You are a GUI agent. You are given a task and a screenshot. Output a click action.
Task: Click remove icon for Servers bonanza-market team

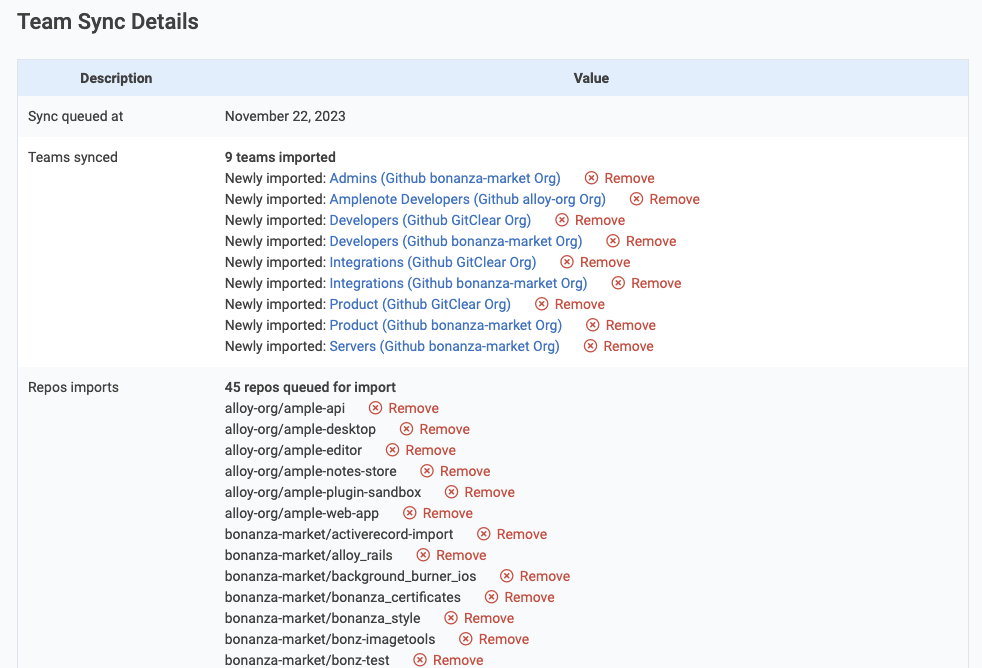click(x=590, y=346)
